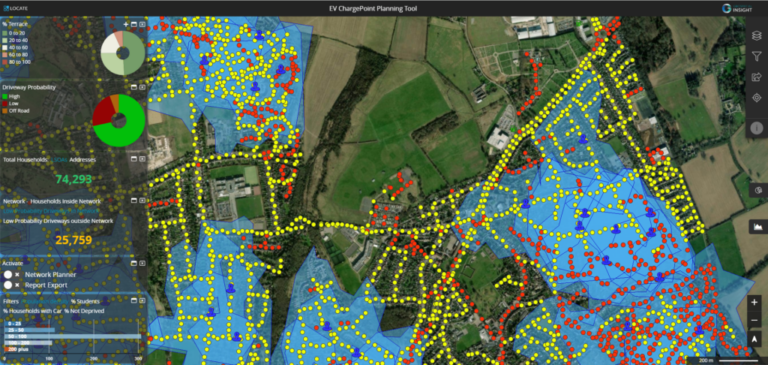Image resolution: width=768 pixels, height=365 pixels.
Task: Open the map layers icon
Action: [x=757, y=35]
